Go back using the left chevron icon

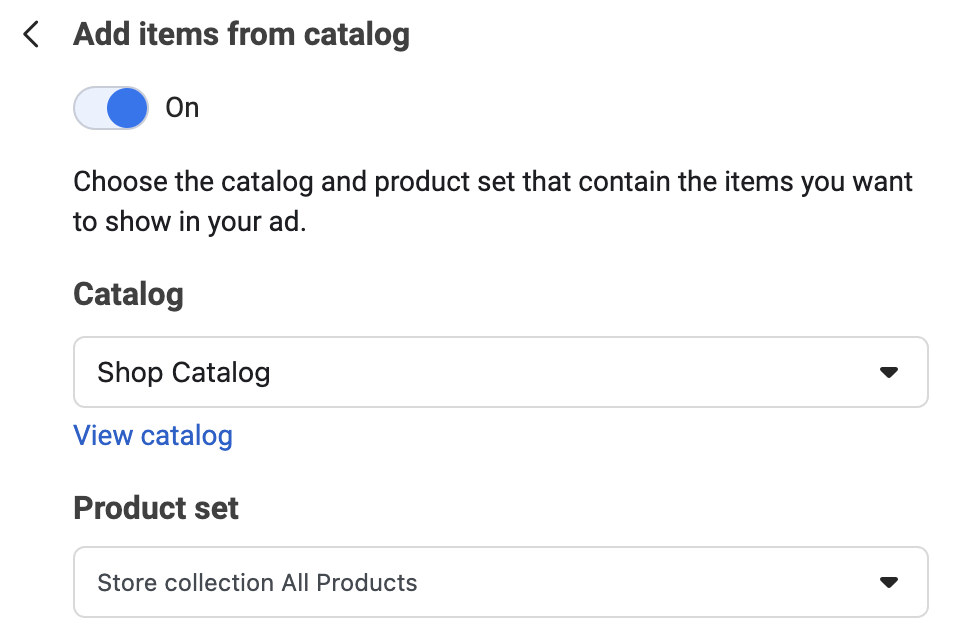(32, 35)
